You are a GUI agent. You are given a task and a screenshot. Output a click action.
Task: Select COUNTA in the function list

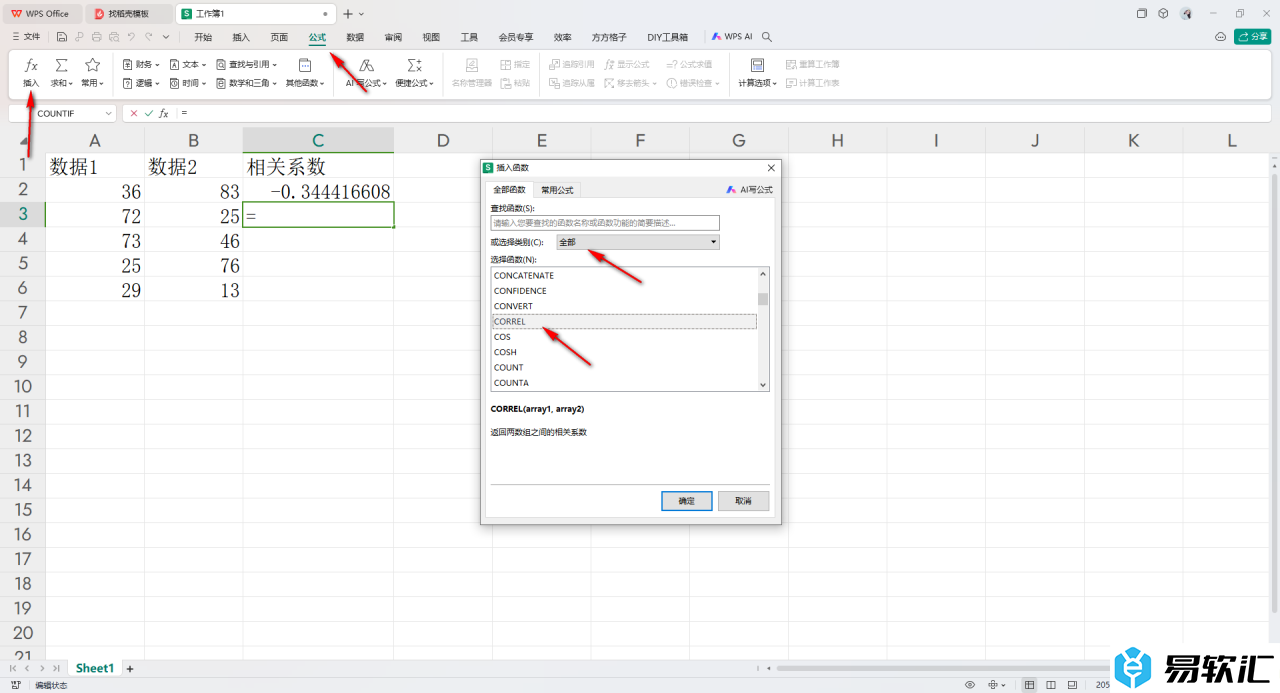point(624,383)
